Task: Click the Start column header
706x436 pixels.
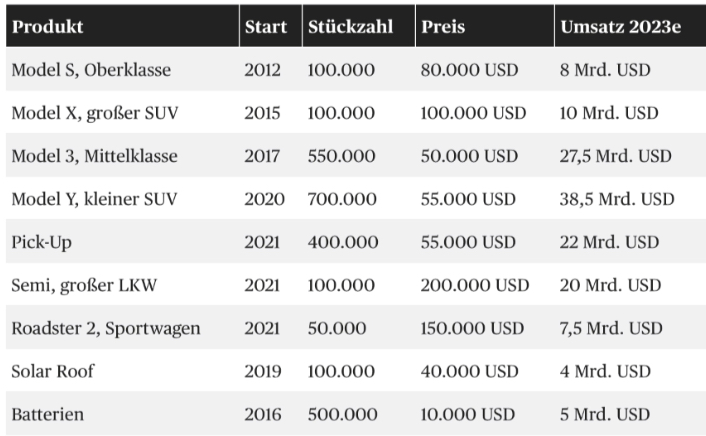Action: (271, 26)
